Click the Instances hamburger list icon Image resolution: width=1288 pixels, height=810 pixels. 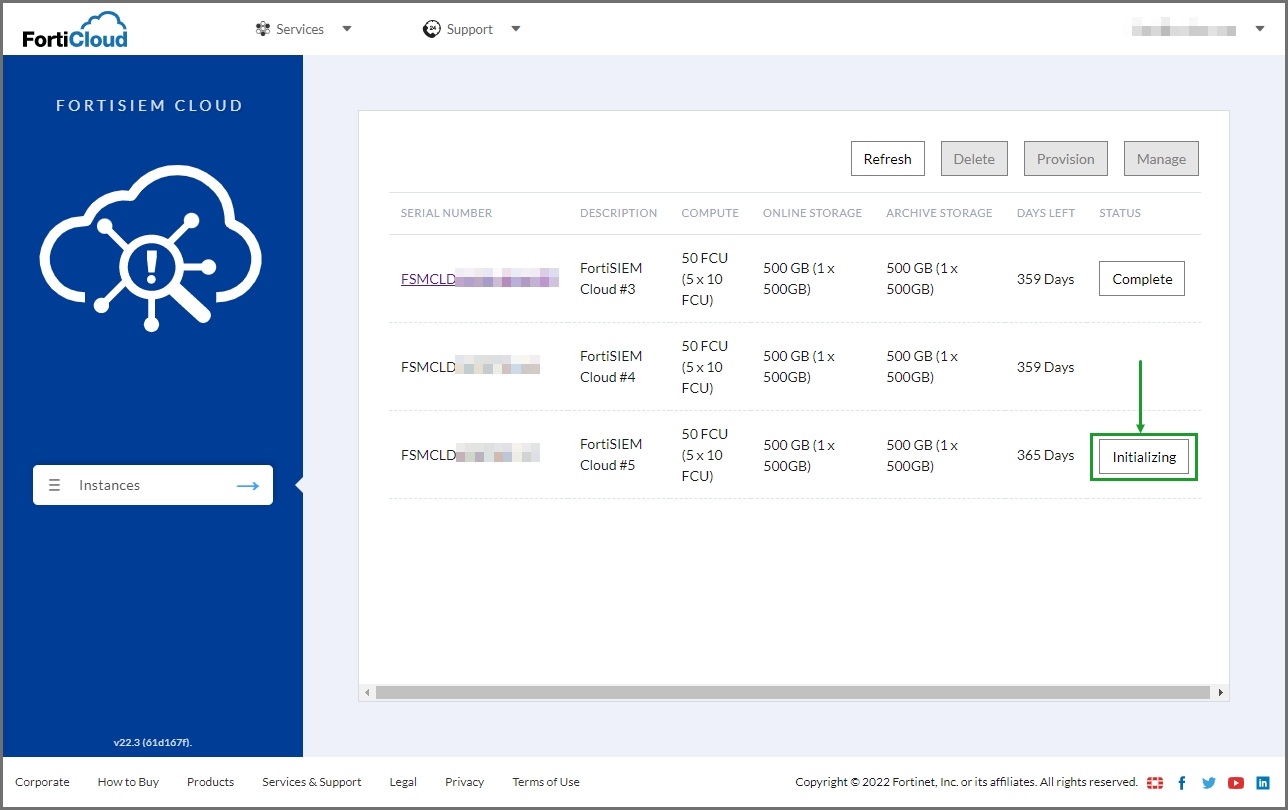56,485
